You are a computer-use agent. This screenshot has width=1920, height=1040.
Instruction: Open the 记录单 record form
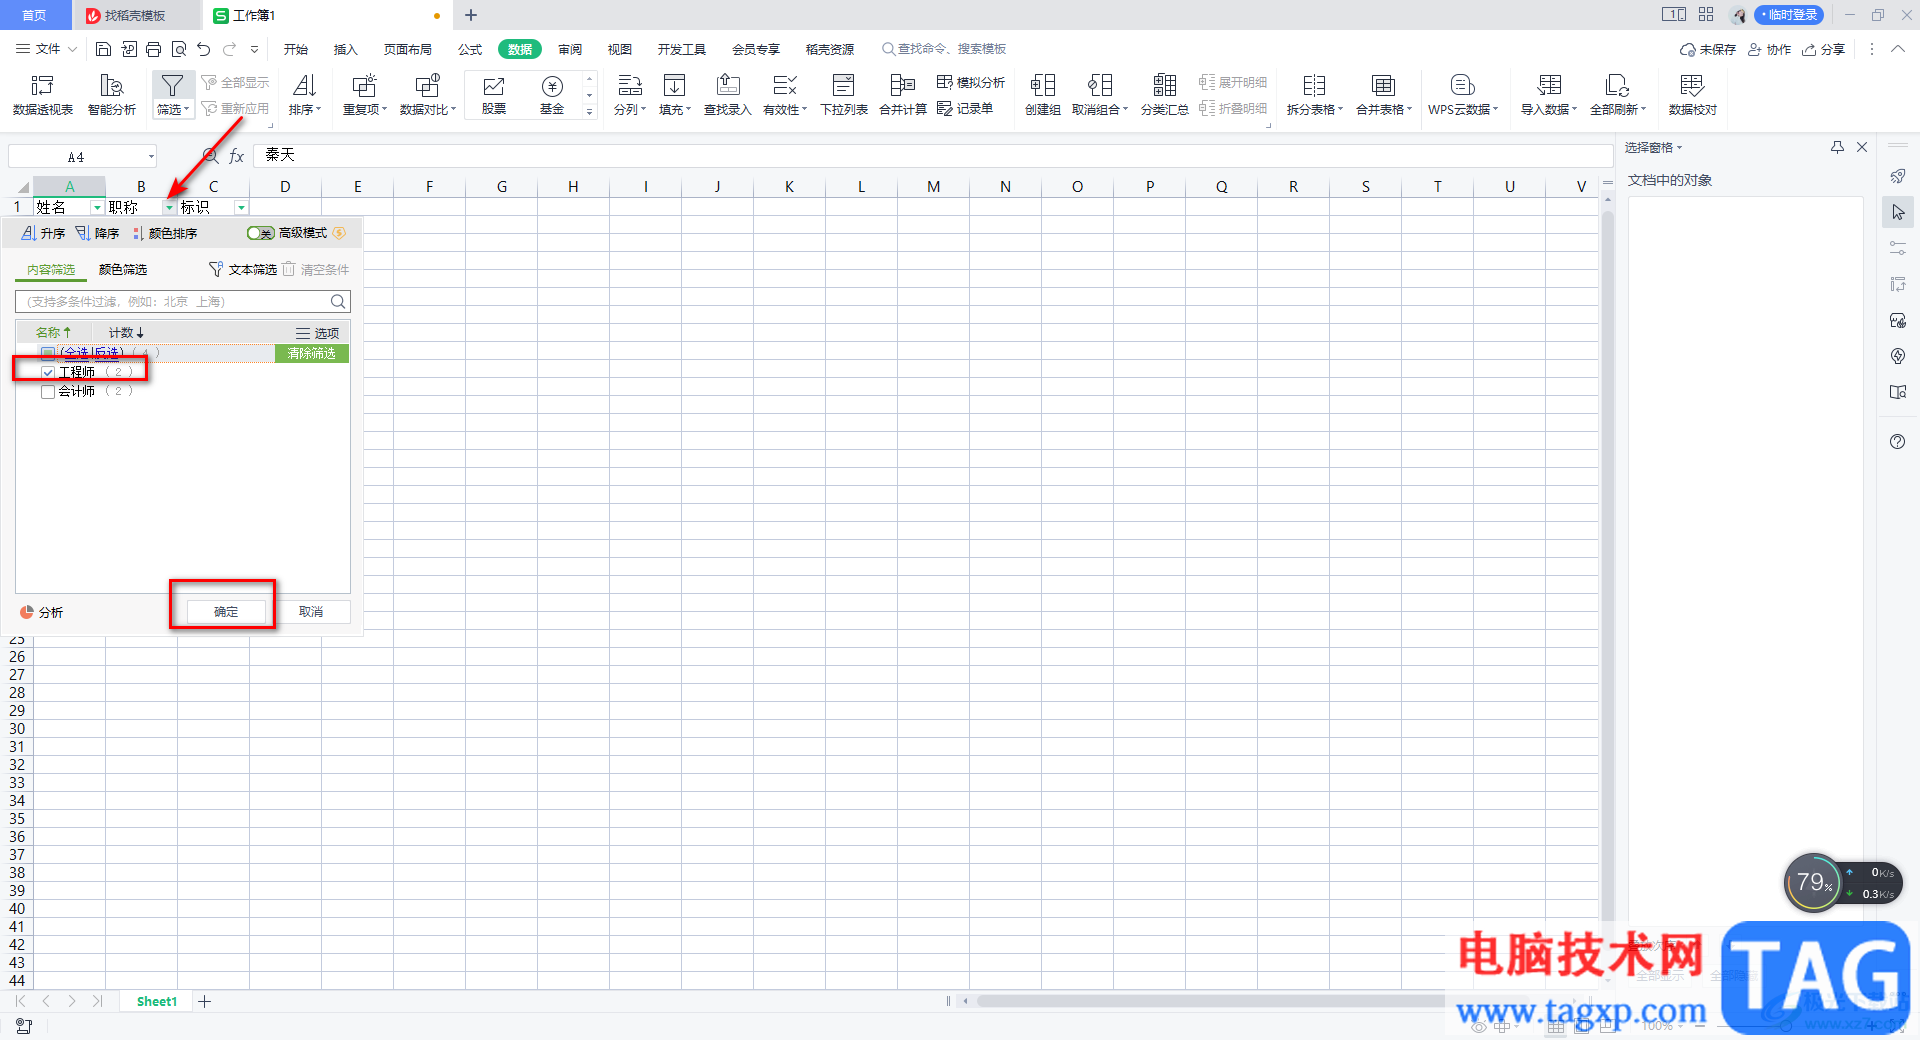click(965, 108)
